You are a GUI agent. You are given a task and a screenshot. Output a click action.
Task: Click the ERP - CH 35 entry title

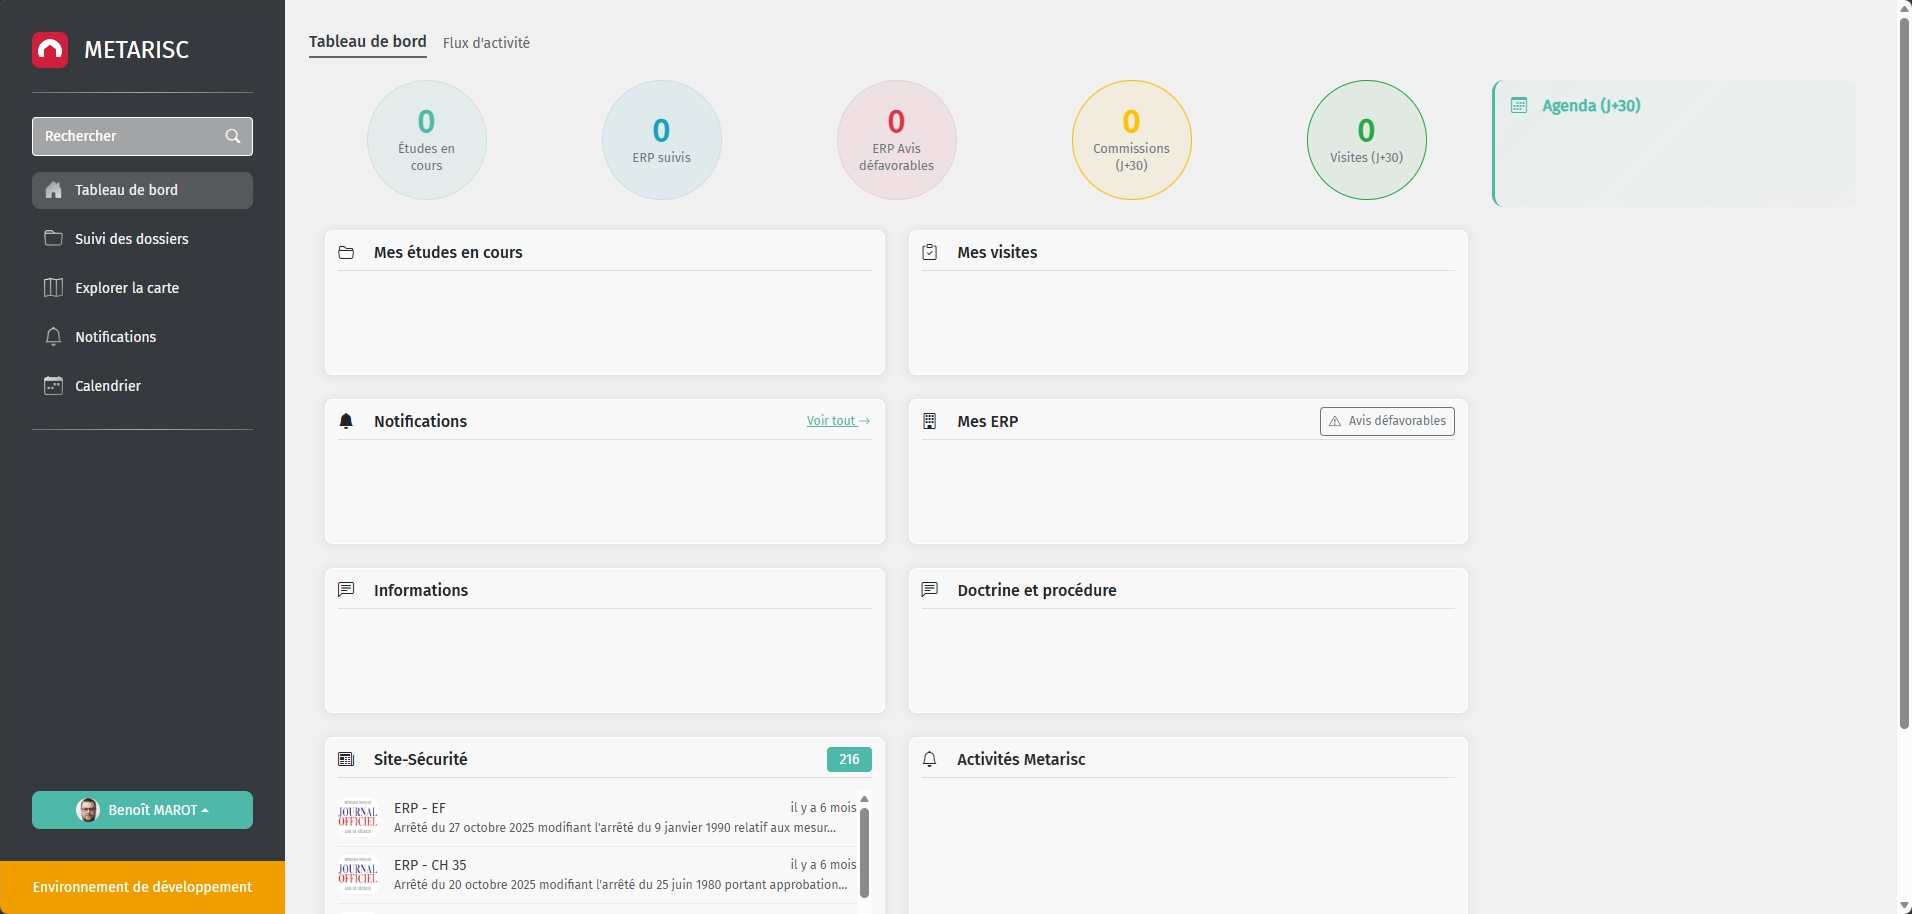[x=430, y=865]
